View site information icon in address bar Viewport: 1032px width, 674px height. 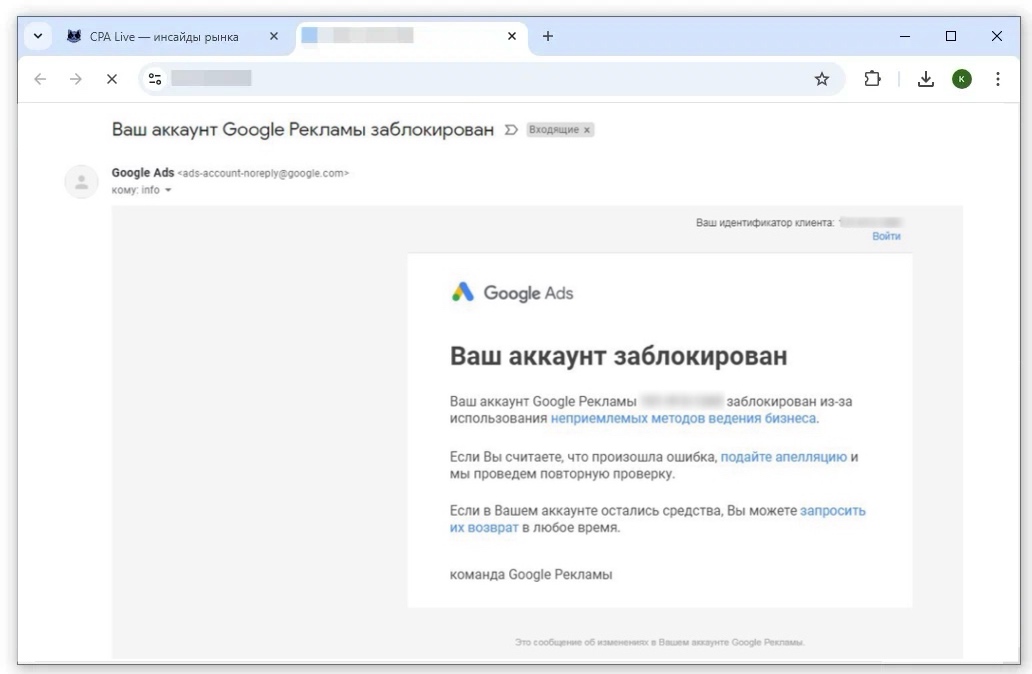155,79
